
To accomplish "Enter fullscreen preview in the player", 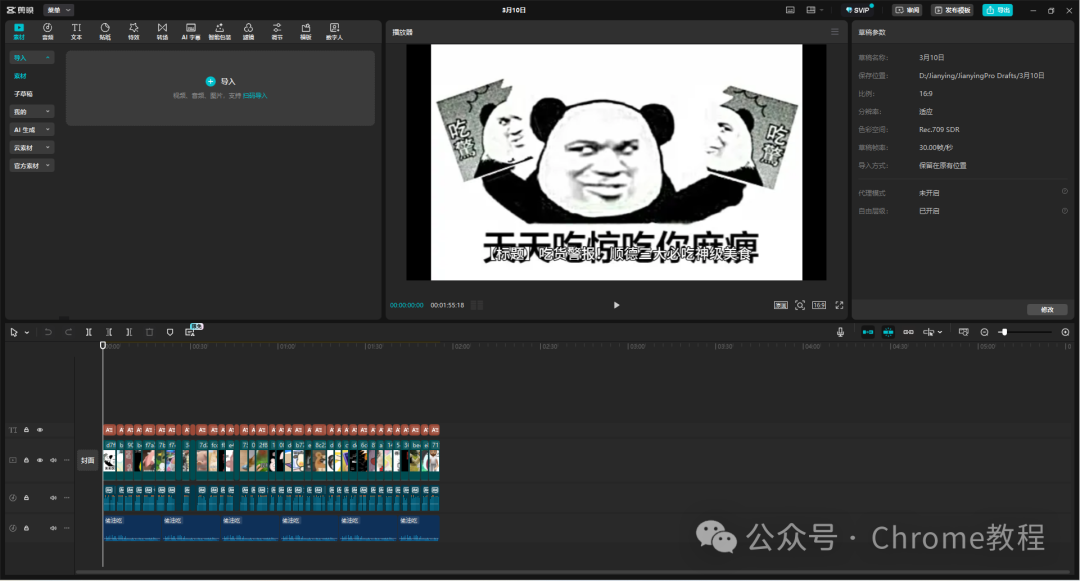I will [x=839, y=305].
